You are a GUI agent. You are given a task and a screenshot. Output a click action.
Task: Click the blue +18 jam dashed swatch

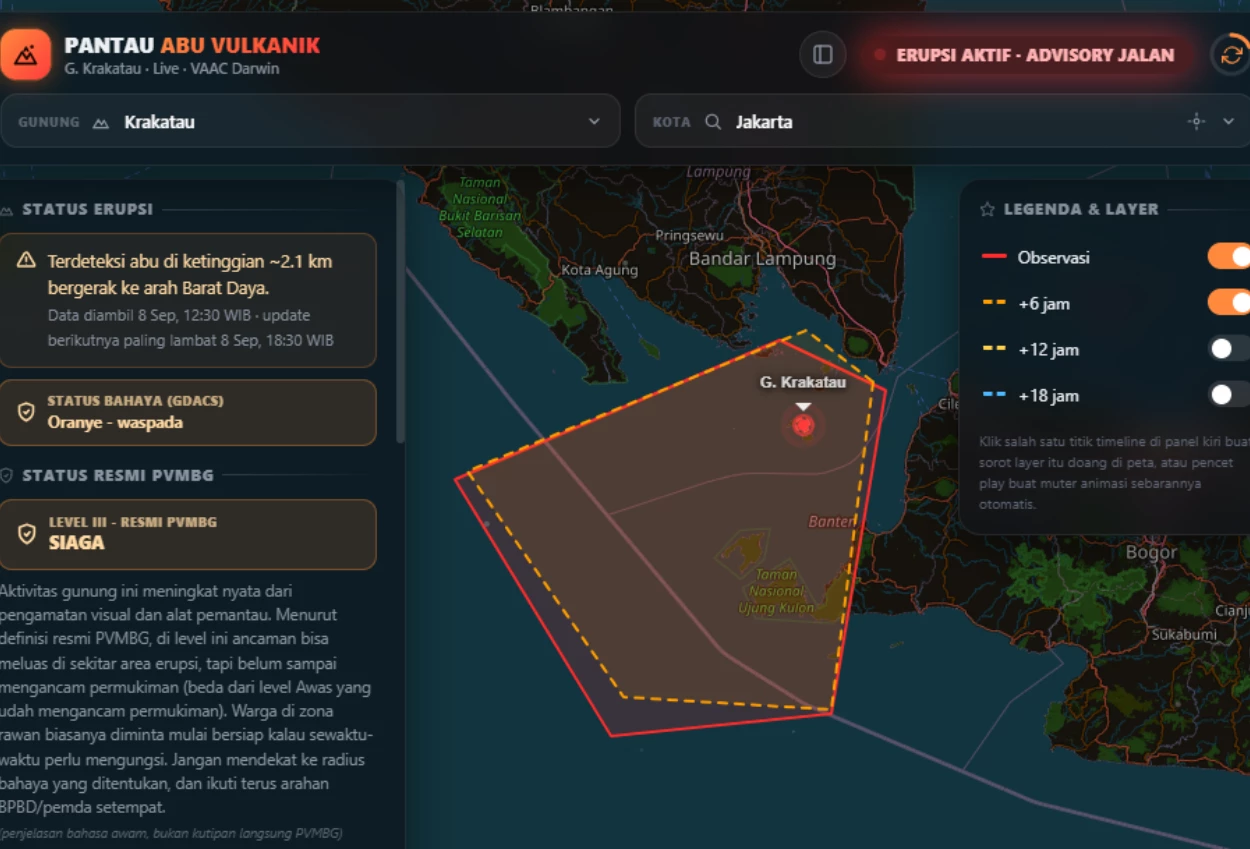tap(993, 395)
